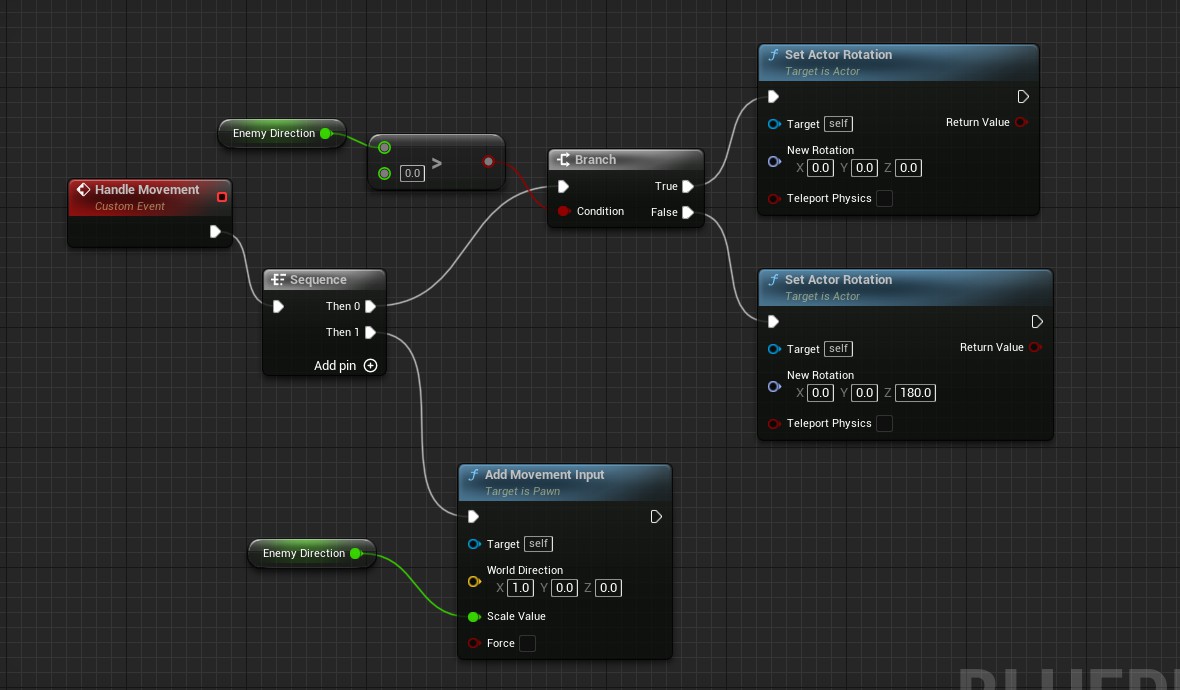Click the Add pin plus icon on Sequence

pos(370,366)
